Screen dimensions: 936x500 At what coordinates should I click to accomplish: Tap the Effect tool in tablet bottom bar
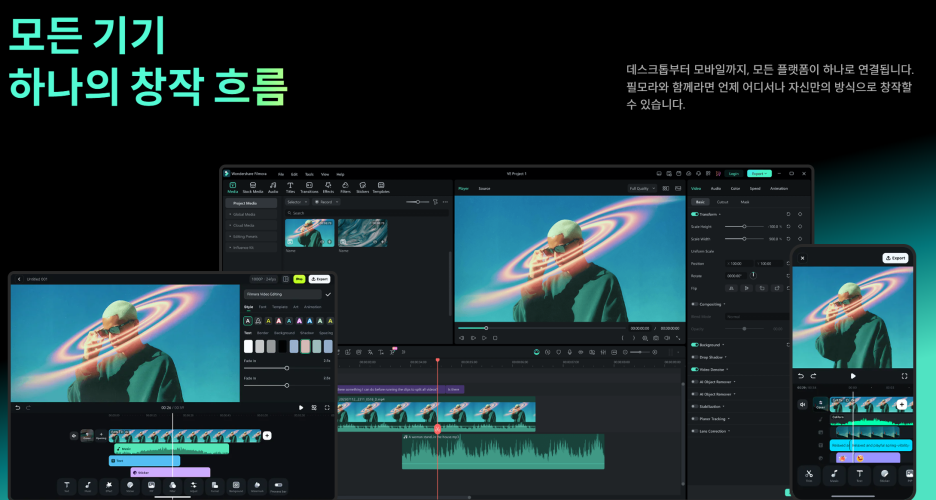point(109,486)
